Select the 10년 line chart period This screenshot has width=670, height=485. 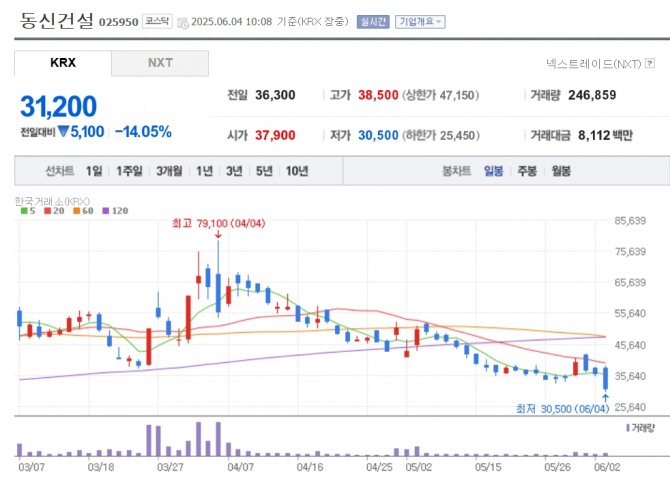coord(297,171)
